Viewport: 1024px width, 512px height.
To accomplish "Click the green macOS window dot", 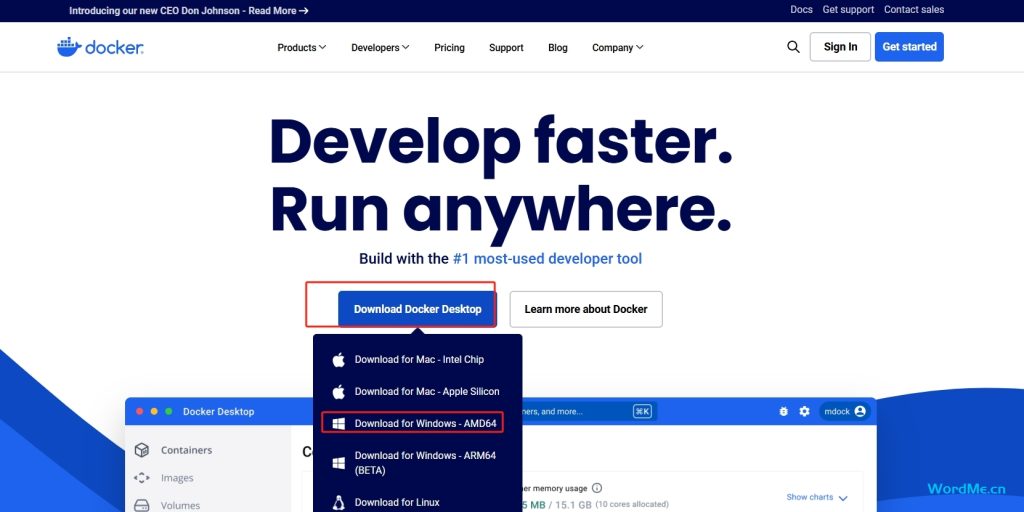I will pyautogui.click(x=168, y=411).
